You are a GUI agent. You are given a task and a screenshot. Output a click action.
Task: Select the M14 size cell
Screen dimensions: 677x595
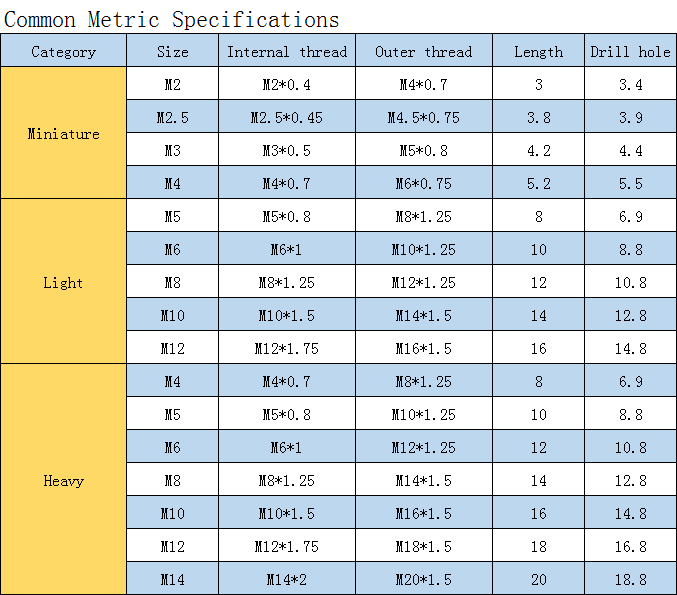[173, 578]
